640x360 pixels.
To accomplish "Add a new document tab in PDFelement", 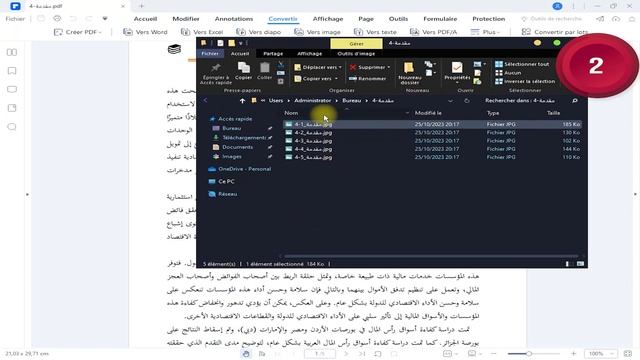I will coord(142,6).
